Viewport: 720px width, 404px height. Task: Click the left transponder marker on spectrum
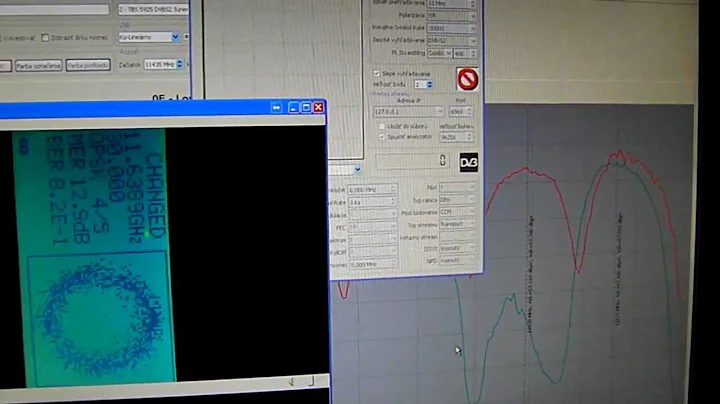tap(530, 273)
